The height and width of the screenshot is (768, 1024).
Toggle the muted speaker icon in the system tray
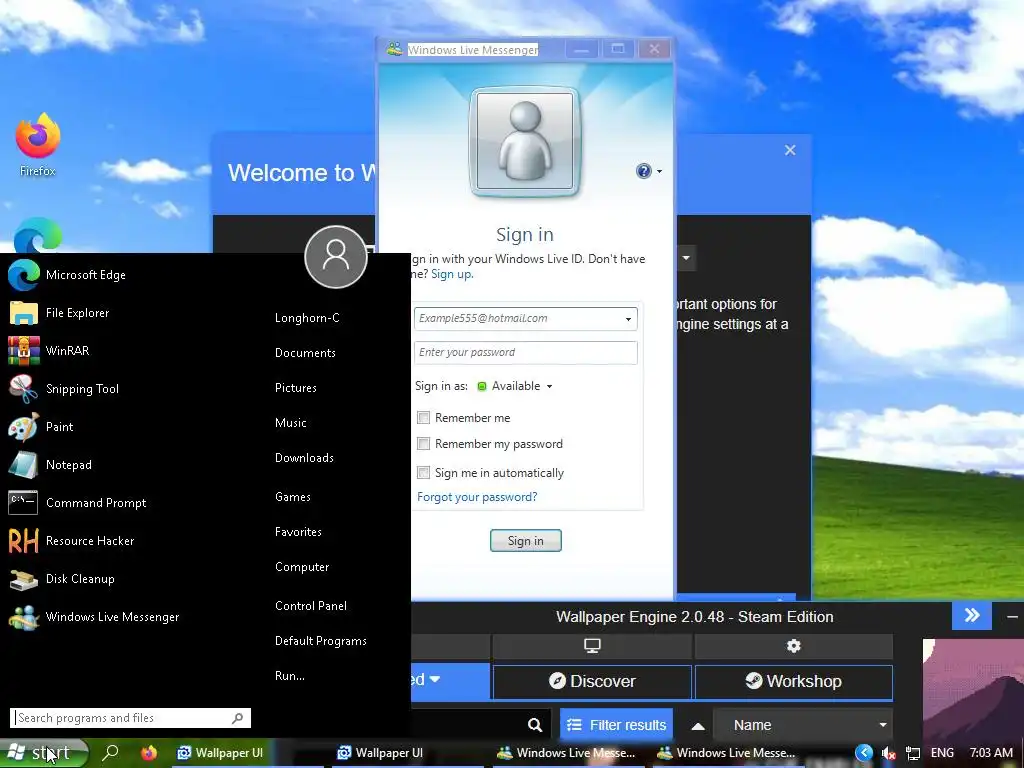point(888,753)
